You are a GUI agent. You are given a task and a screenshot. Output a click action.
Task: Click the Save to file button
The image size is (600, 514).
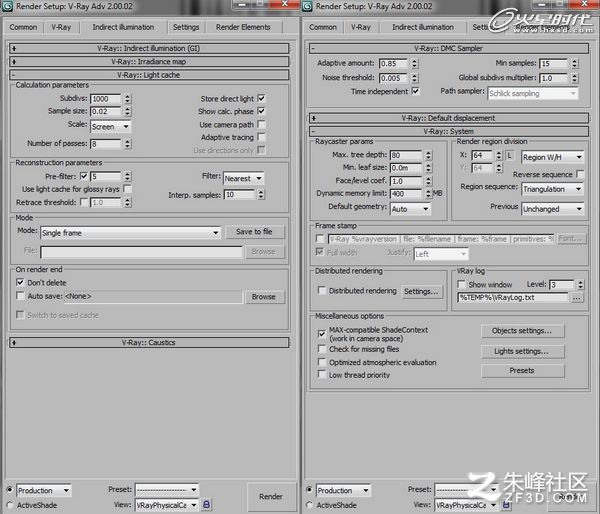click(x=254, y=232)
